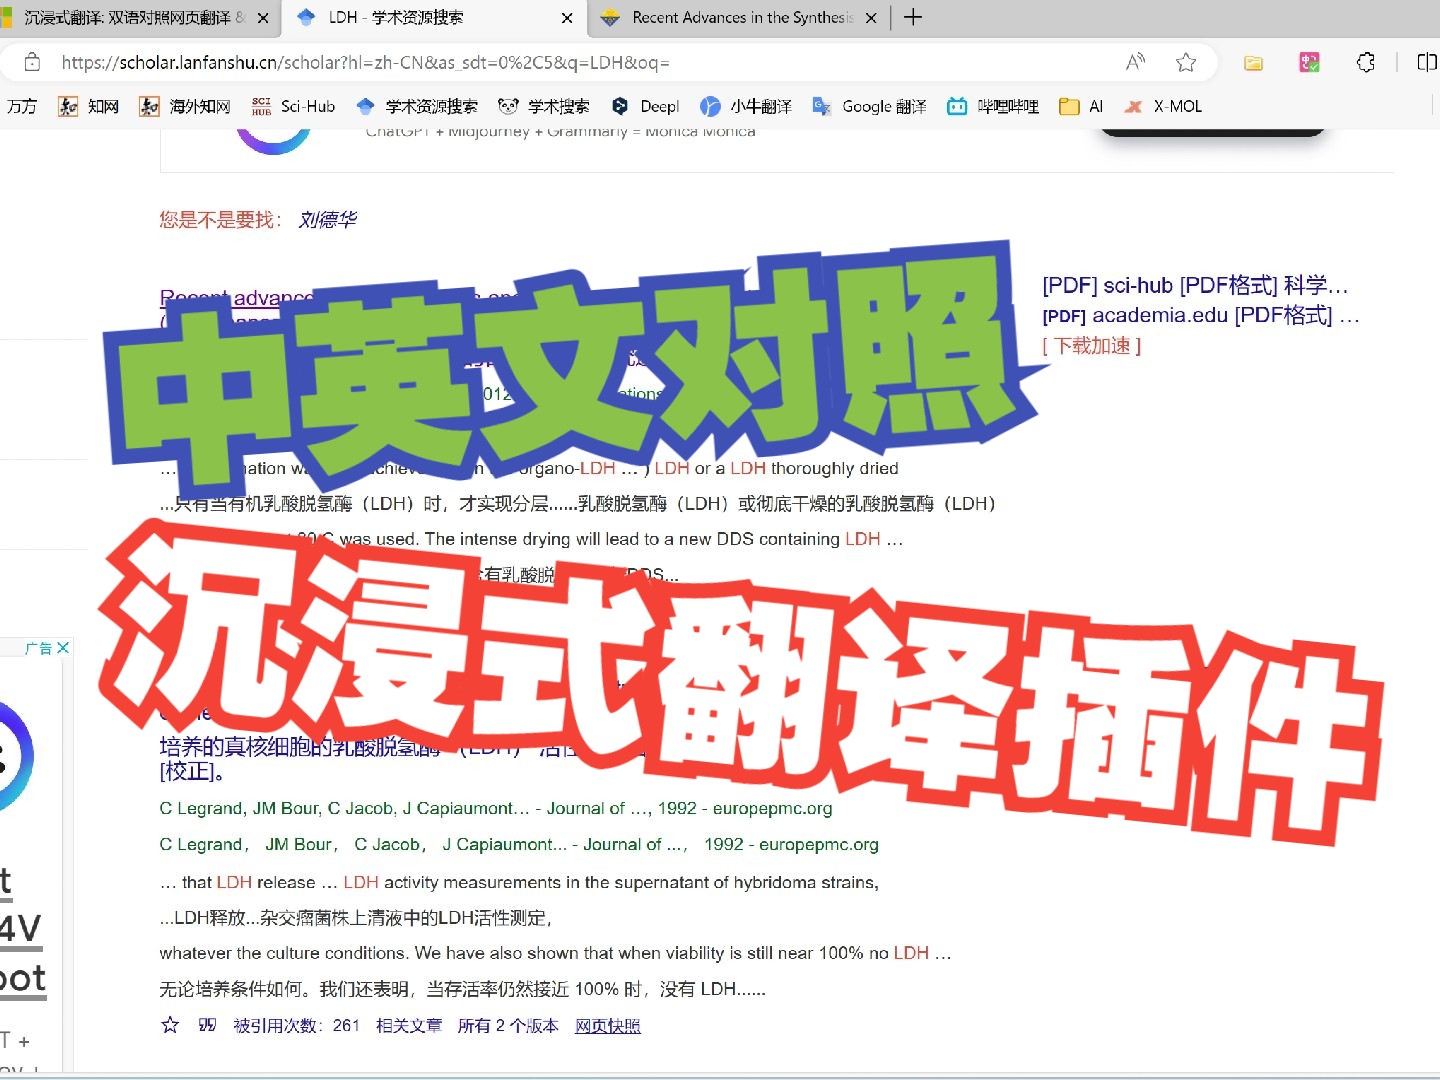This screenshot has width=1440, height=1080.
Task: Click the 广告 ad info label
Action: click(39, 648)
